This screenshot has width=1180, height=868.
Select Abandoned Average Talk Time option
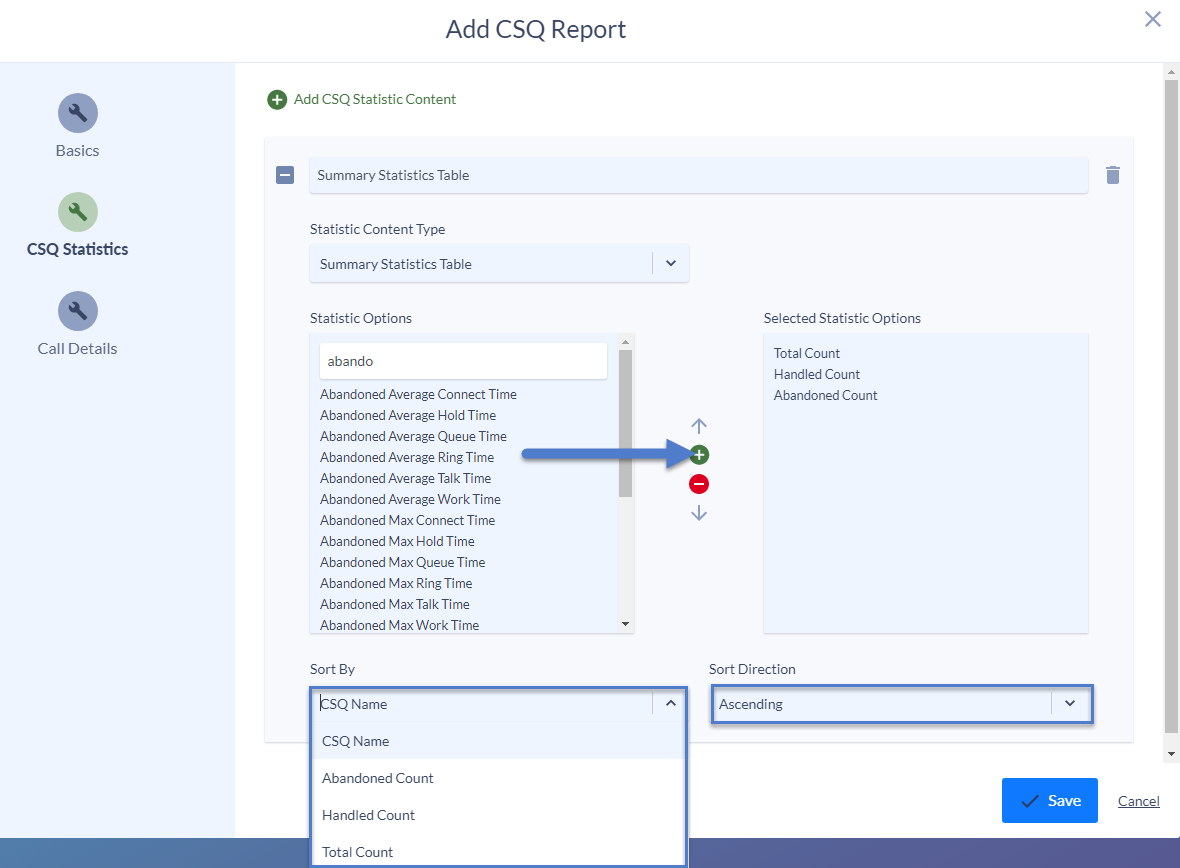click(406, 479)
